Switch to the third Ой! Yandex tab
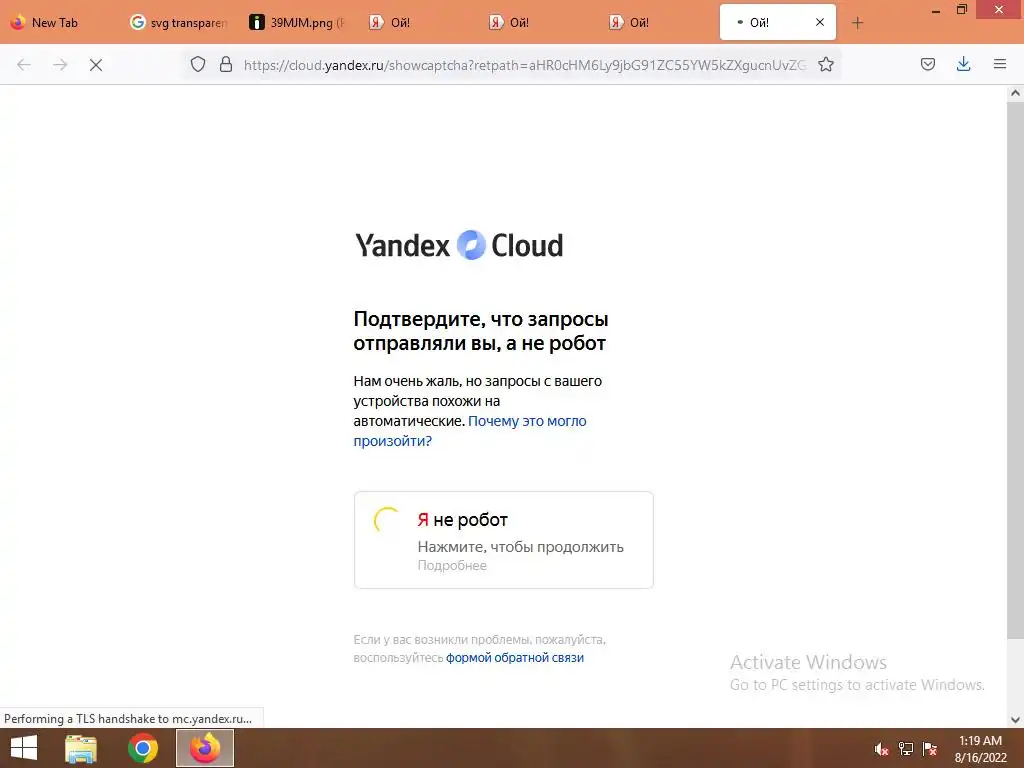Viewport: 1024px width, 768px height. click(658, 23)
